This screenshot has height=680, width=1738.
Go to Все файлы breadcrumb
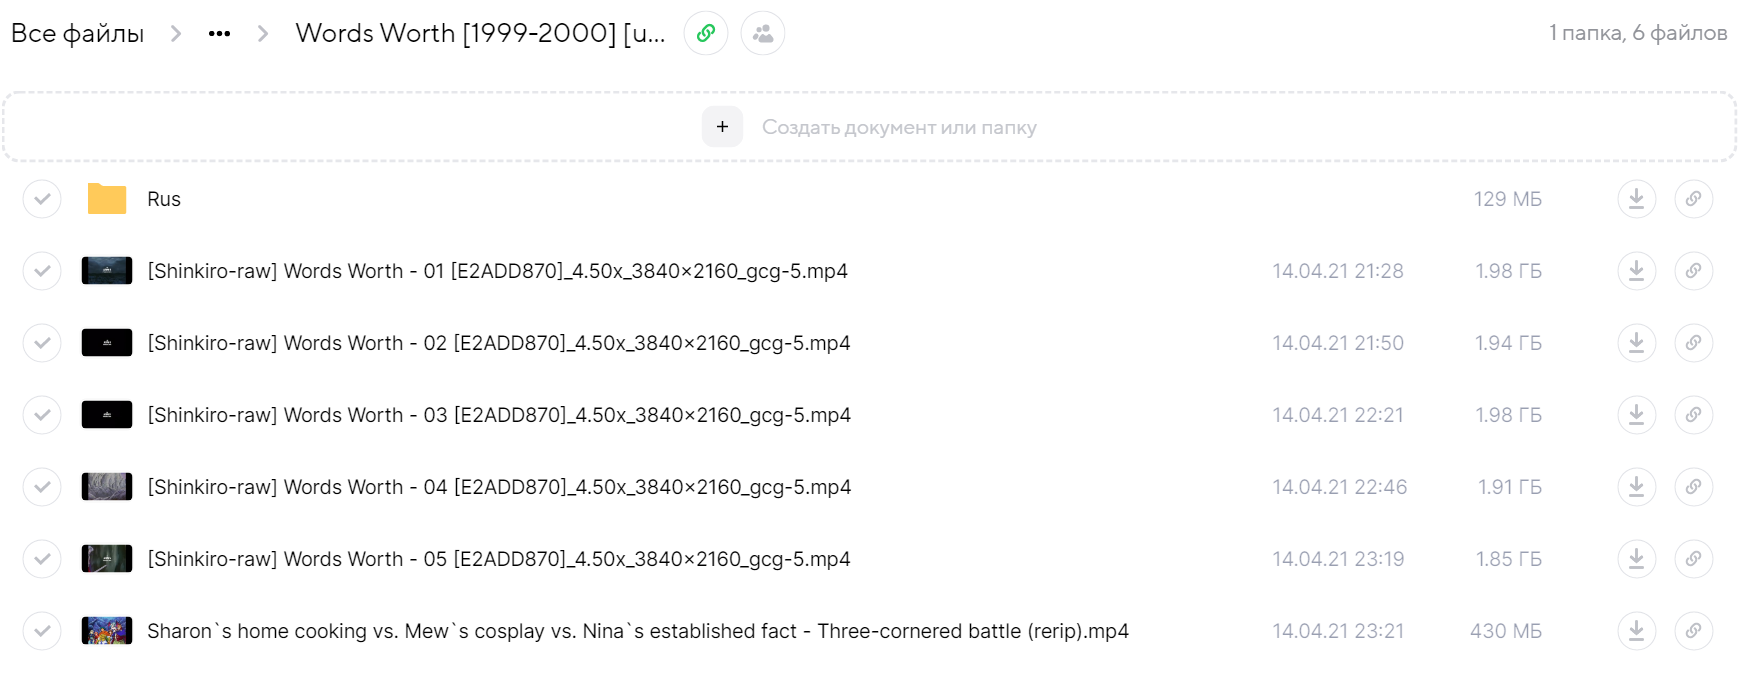(78, 34)
